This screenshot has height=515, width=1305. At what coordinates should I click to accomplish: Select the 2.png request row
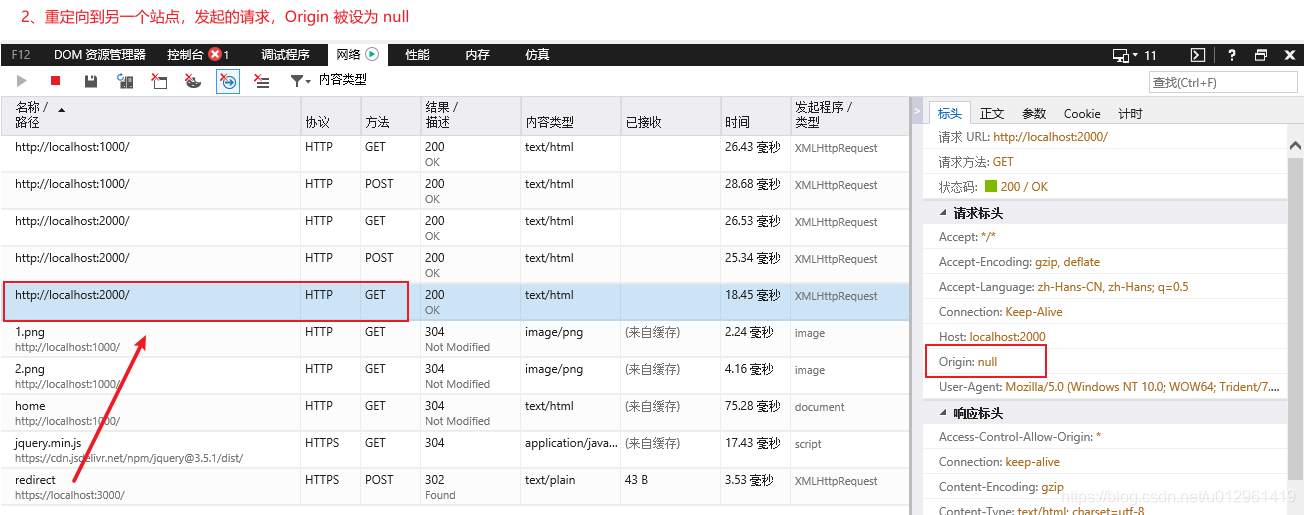[454, 376]
